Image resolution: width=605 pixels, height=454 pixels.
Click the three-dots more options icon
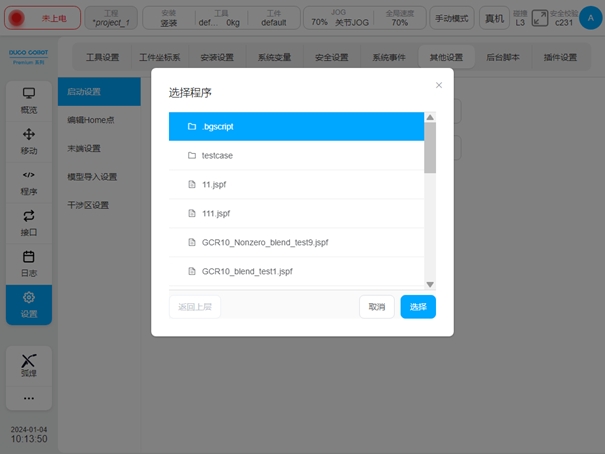pos(29,398)
